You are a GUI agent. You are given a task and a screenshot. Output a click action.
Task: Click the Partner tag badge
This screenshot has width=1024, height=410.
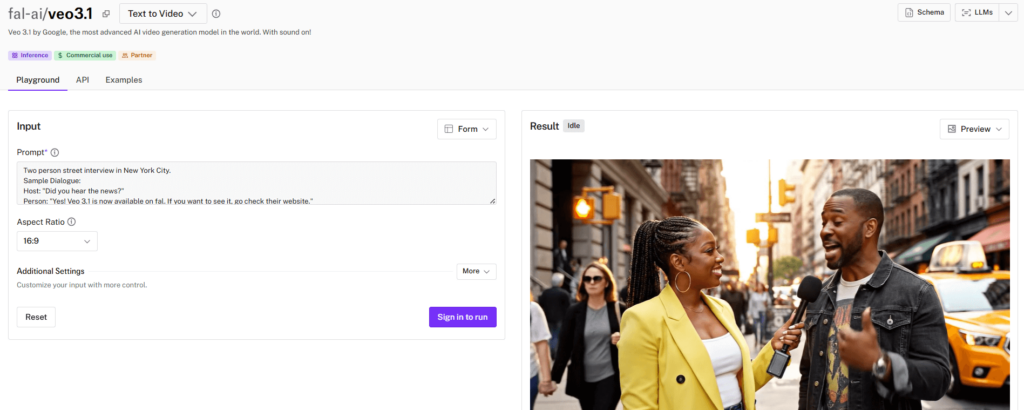click(138, 55)
